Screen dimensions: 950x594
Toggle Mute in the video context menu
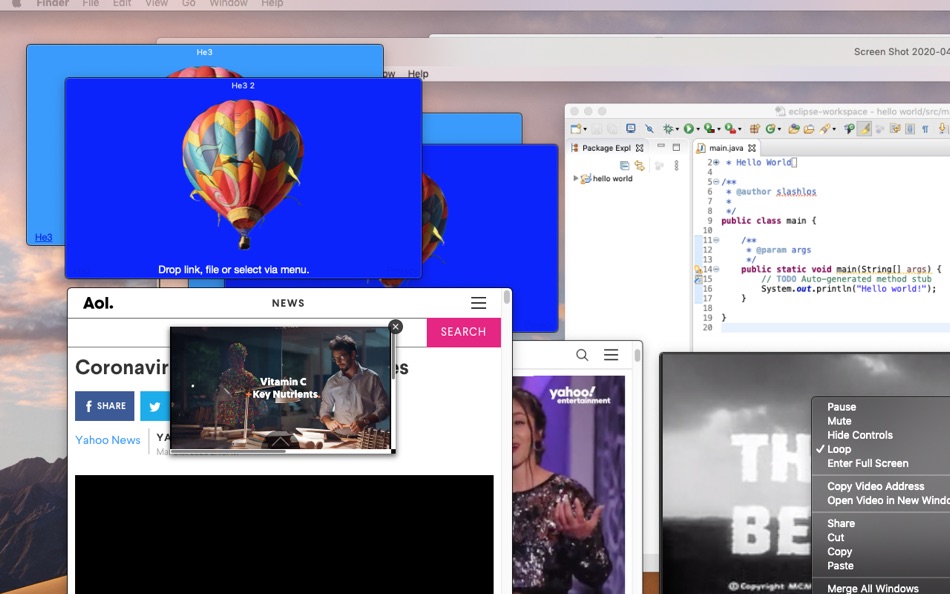(839, 421)
